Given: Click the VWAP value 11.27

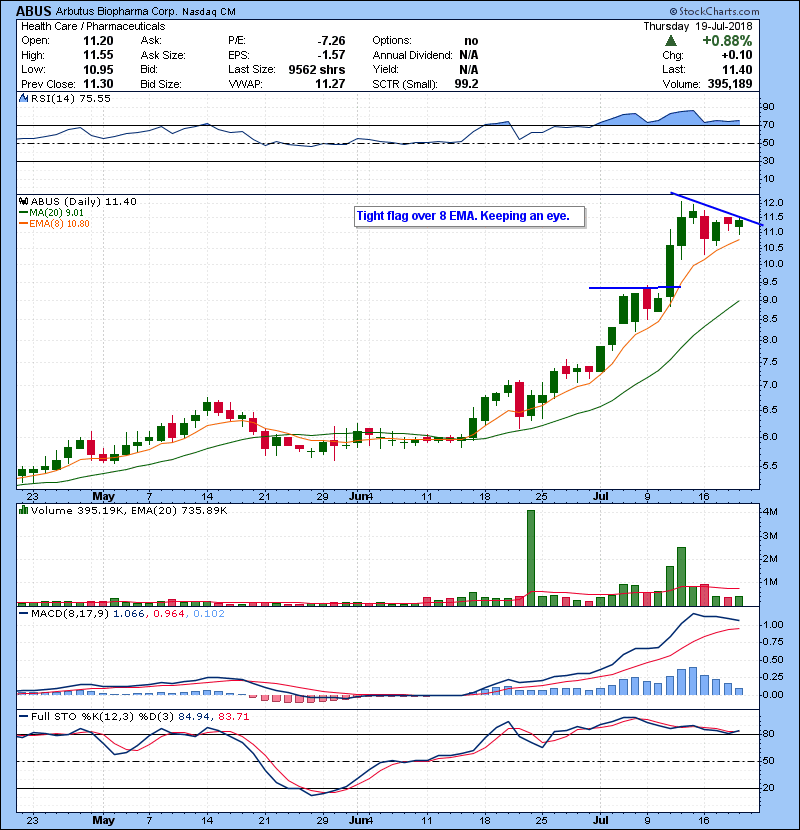Looking at the screenshot, I should 330,84.
